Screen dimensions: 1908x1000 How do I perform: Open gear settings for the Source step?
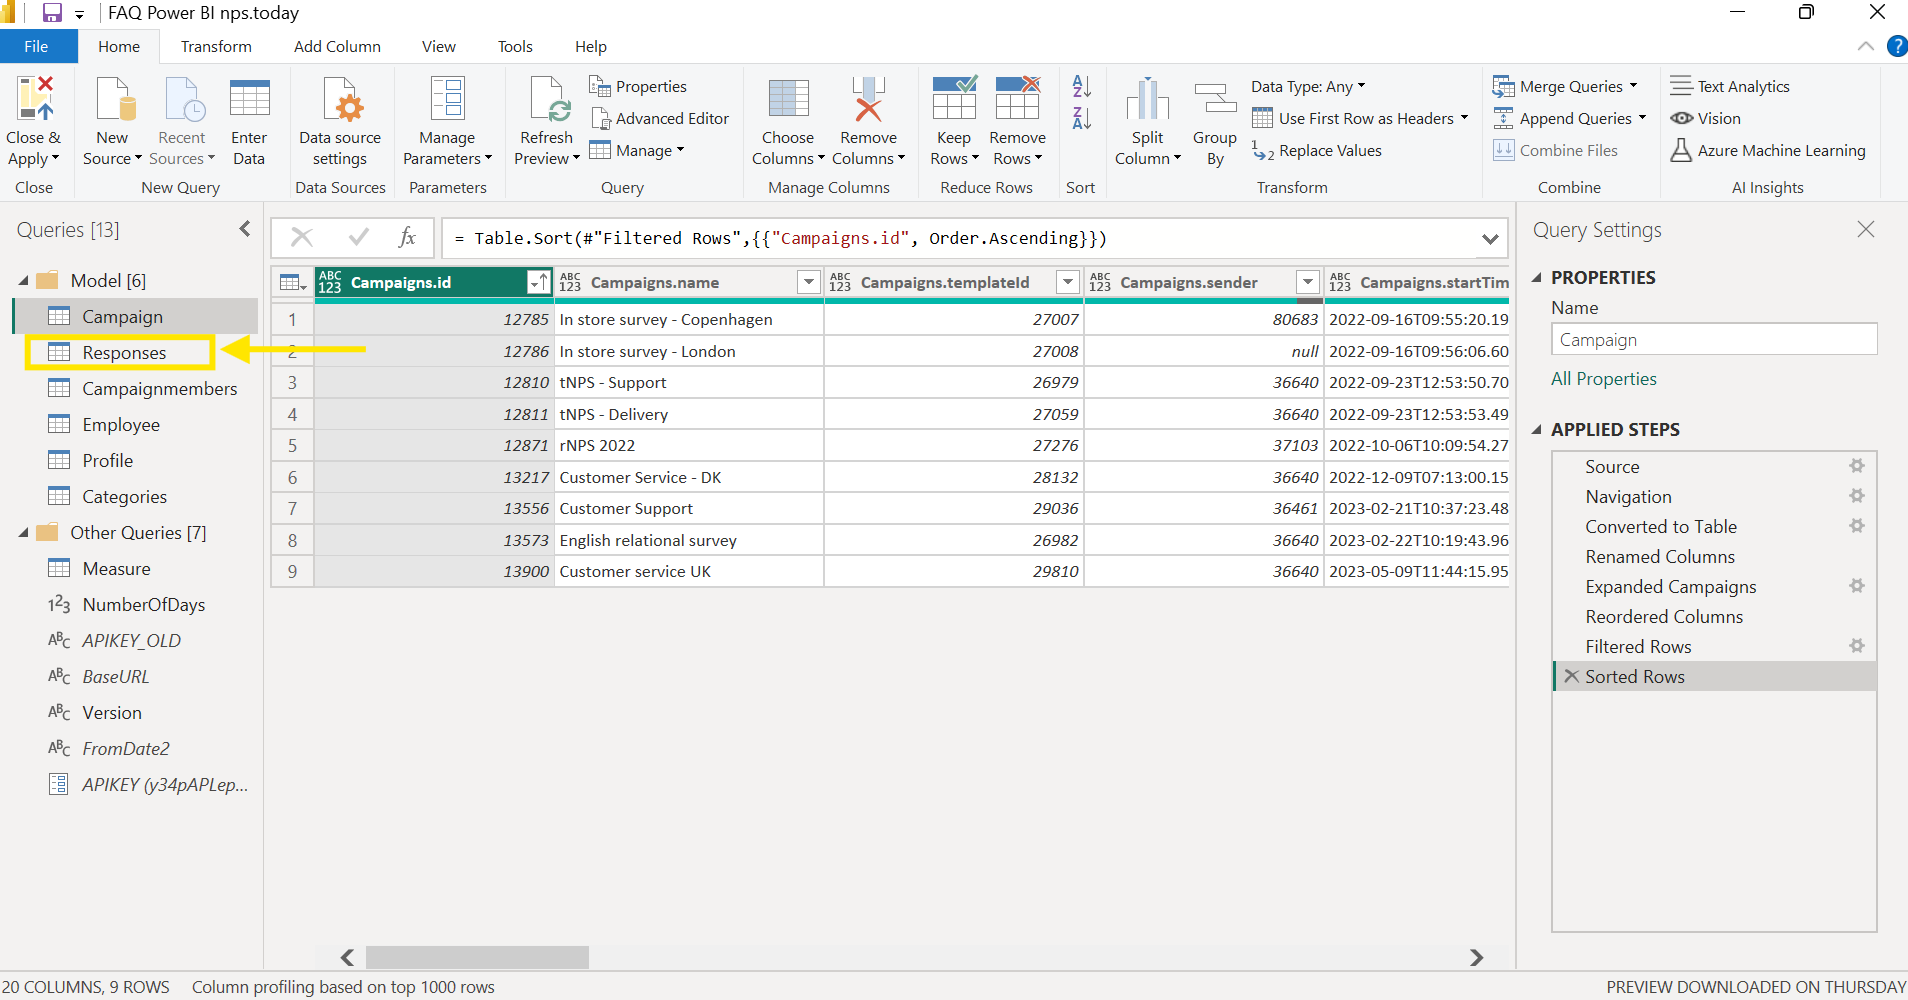pyautogui.click(x=1856, y=466)
